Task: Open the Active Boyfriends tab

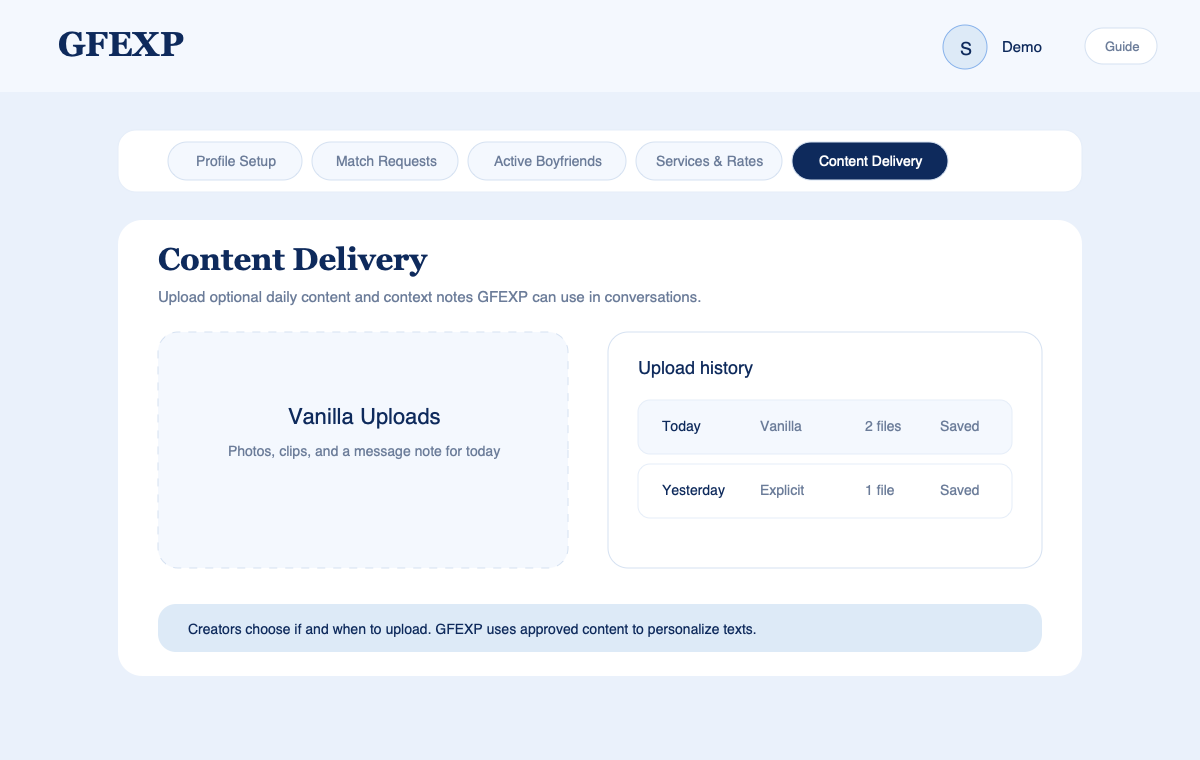Action: pyautogui.click(x=548, y=161)
